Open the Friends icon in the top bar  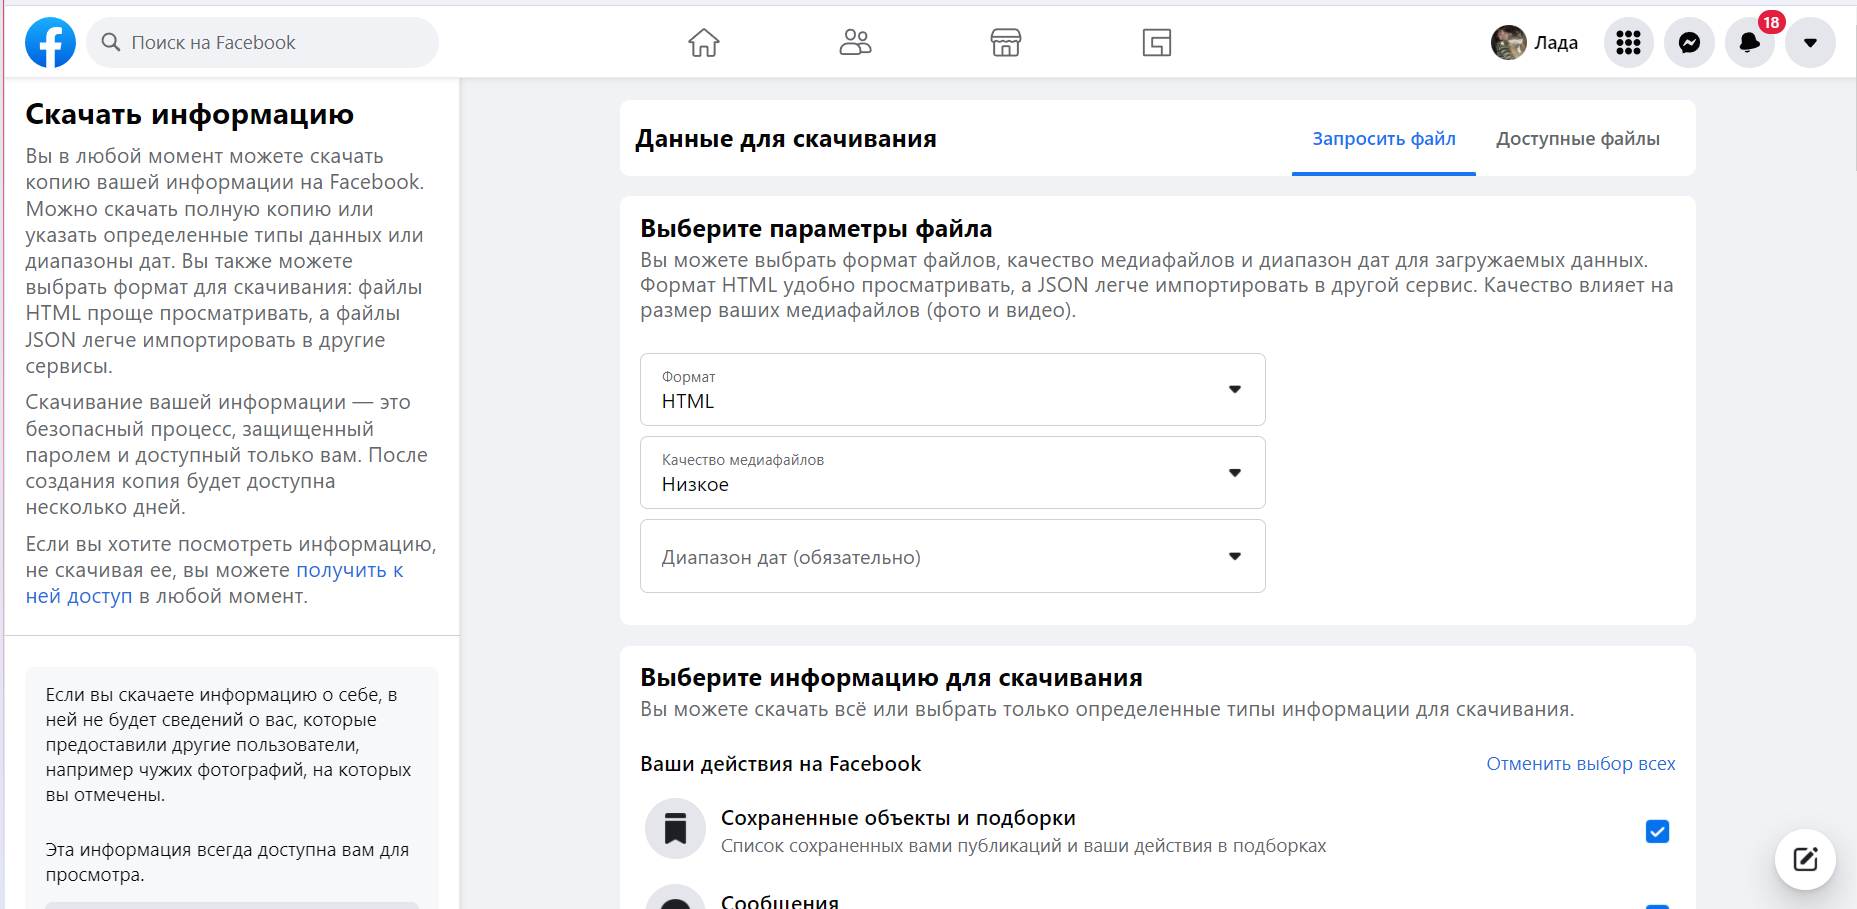[855, 43]
